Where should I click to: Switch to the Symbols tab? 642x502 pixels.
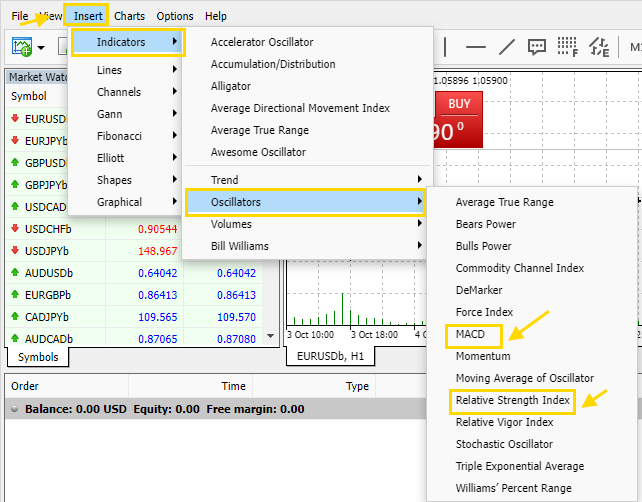pos(38,357)
